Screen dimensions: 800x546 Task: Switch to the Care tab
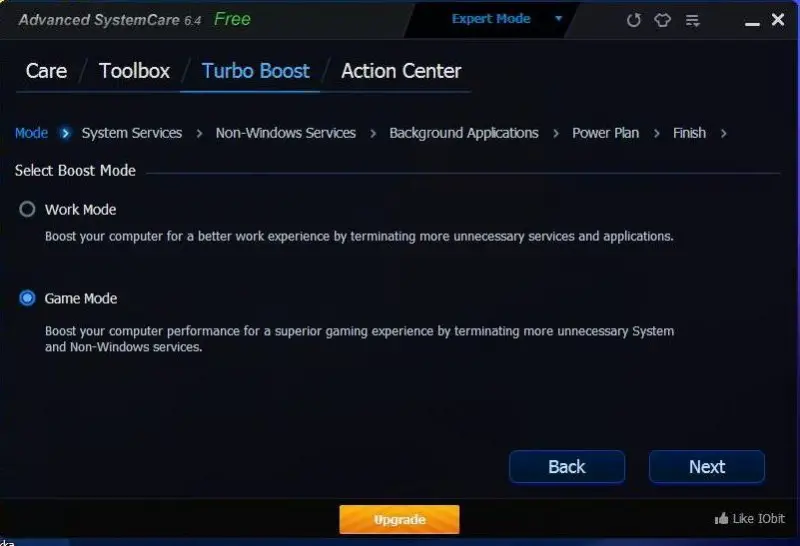tap(46, 71)
